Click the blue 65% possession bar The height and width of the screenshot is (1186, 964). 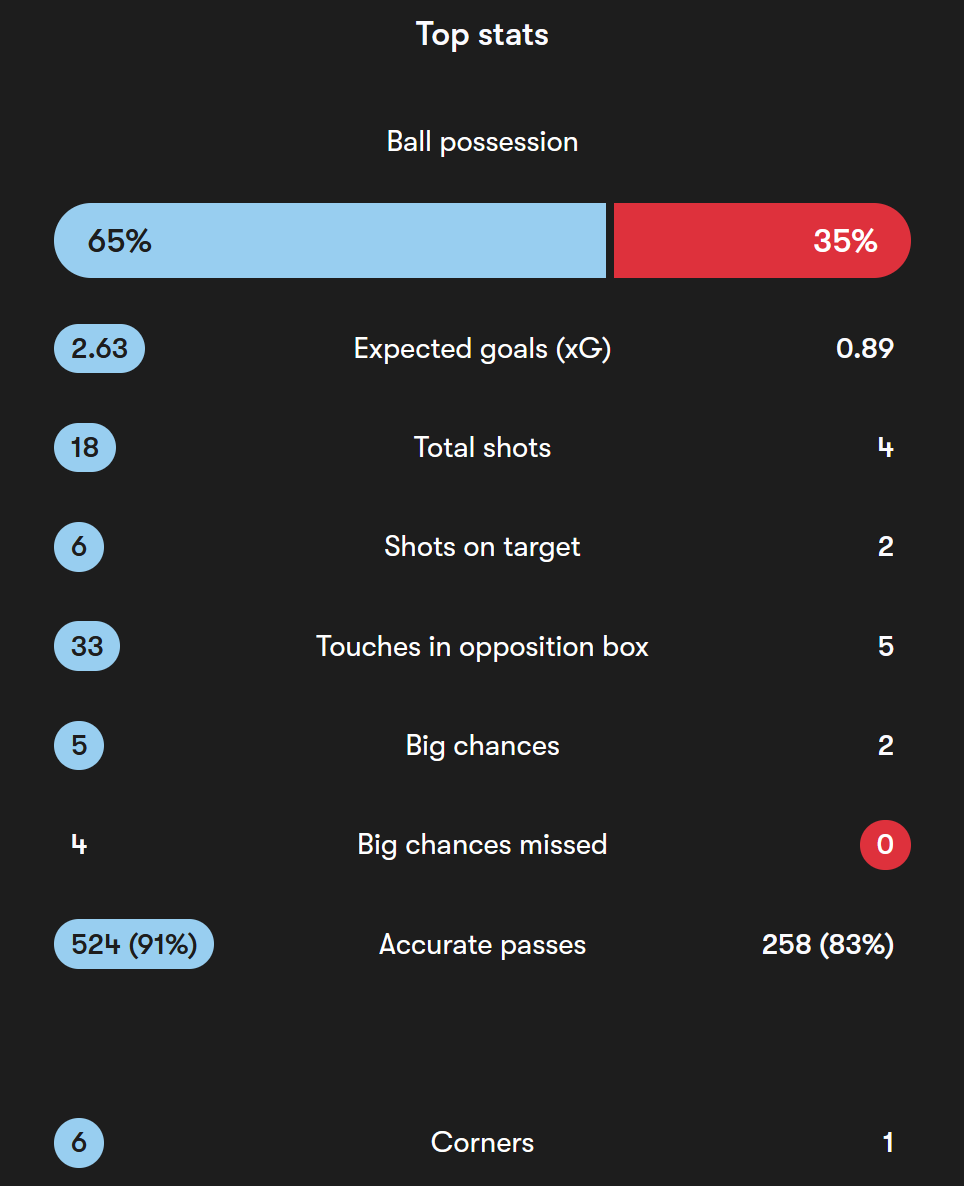330,241
